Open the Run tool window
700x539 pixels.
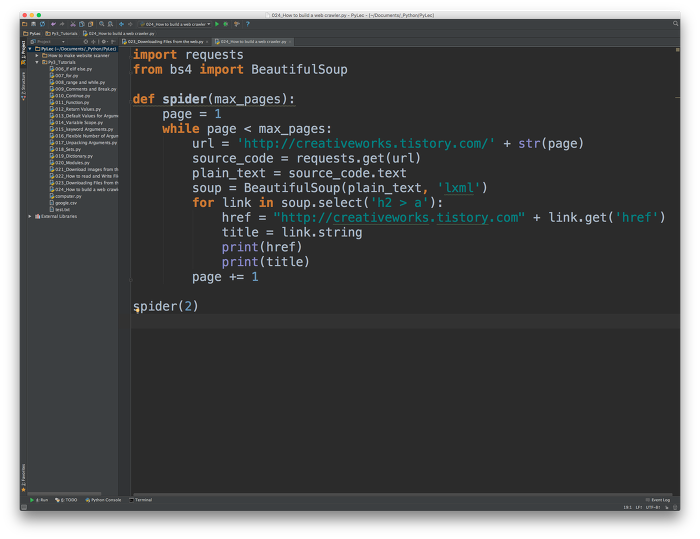39,500
